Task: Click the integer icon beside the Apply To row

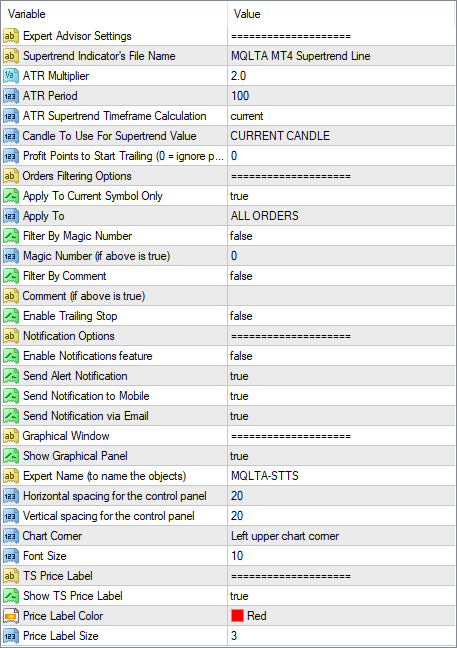Action: click(x=11, y=216)
